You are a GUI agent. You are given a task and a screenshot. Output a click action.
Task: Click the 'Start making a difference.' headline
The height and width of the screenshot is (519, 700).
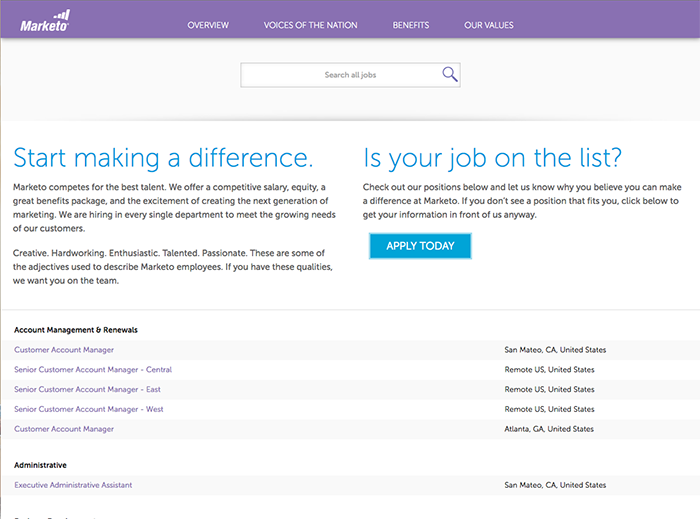point(163,158)
